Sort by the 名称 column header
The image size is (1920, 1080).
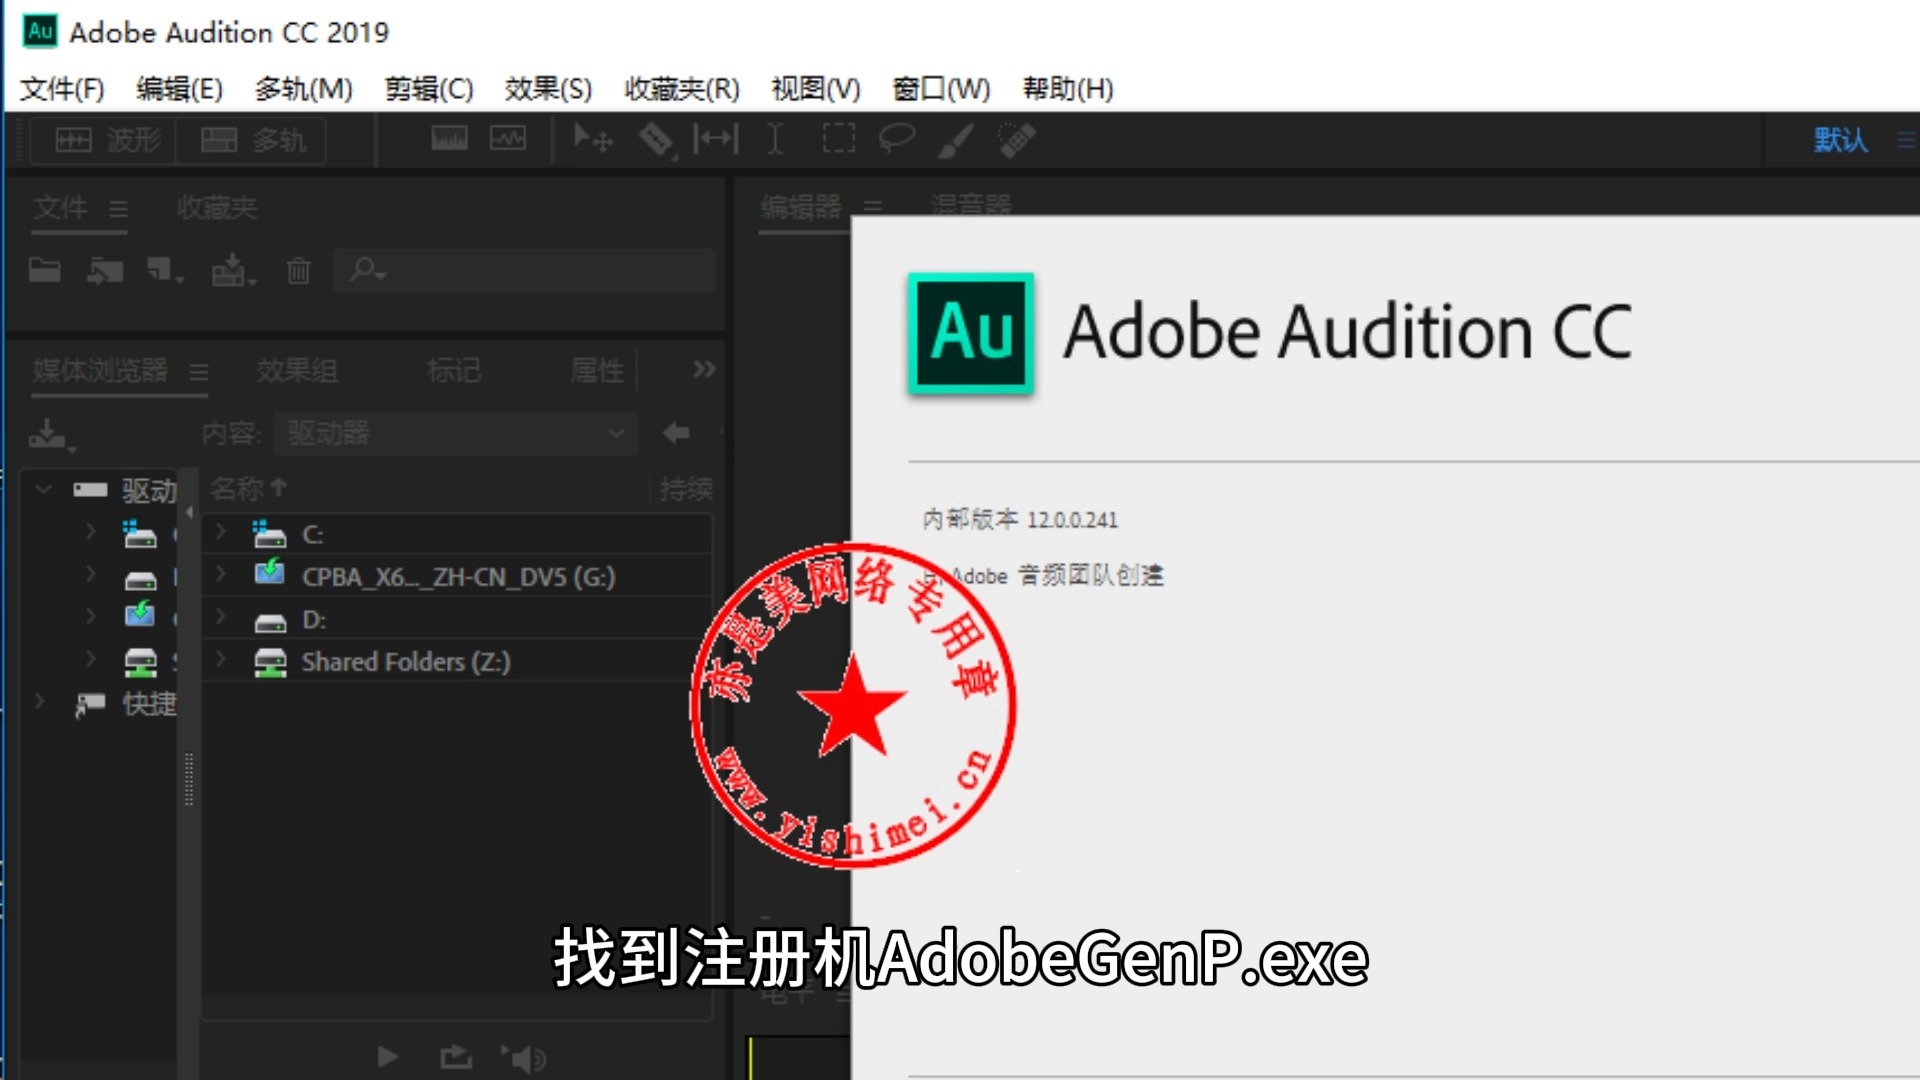pyautogui.click(x=249, y=488)
